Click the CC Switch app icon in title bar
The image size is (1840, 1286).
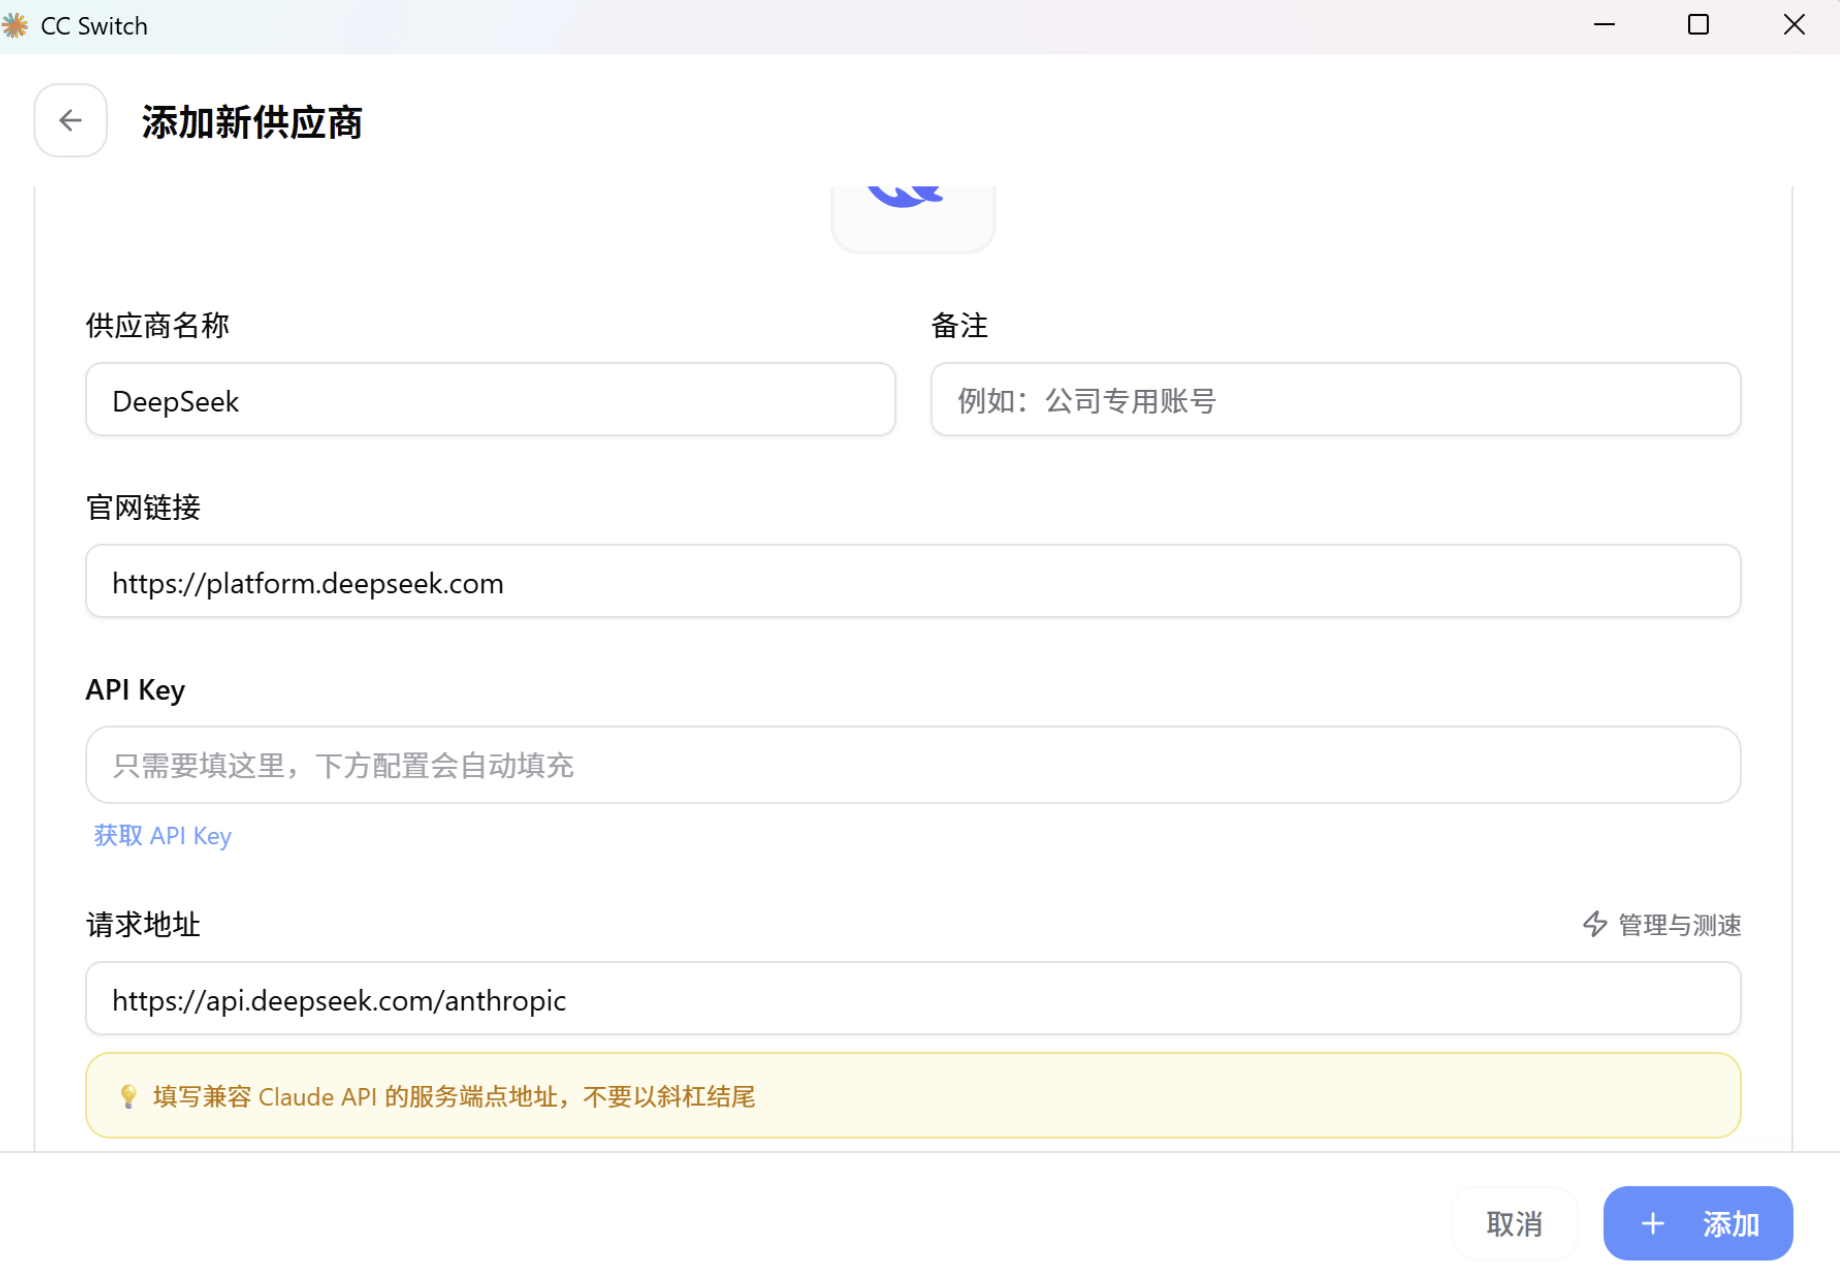tap(16, 25)
